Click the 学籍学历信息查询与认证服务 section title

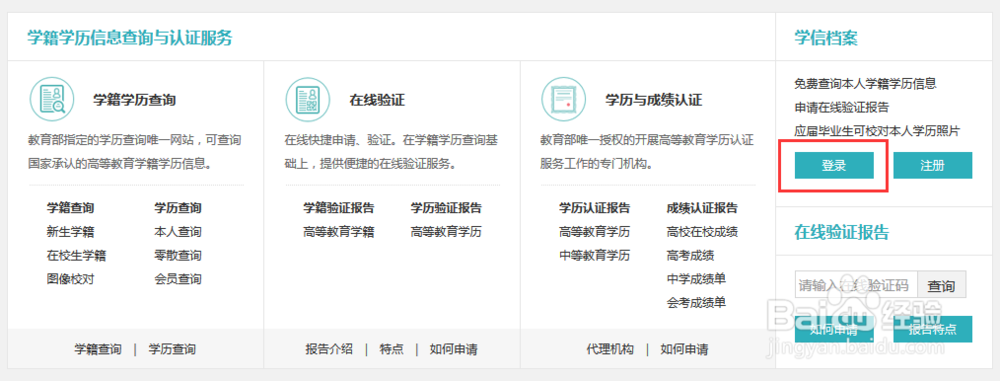(x=129, y=38)
